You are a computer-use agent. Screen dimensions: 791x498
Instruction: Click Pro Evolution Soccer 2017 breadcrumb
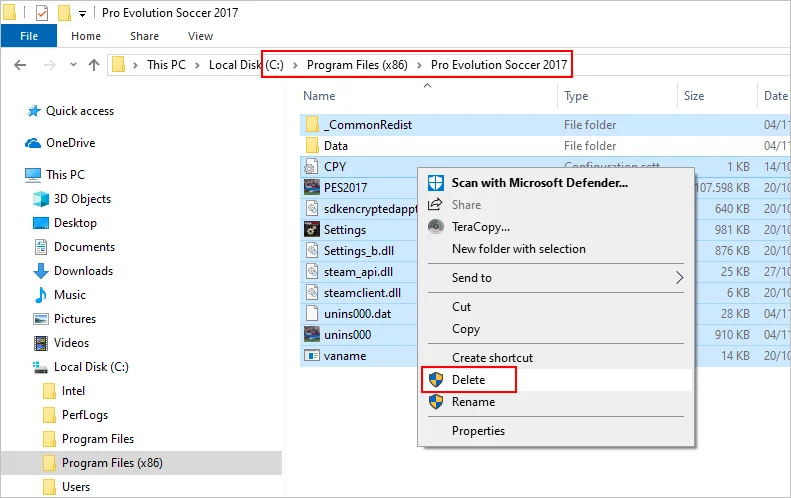coord(499,65)
